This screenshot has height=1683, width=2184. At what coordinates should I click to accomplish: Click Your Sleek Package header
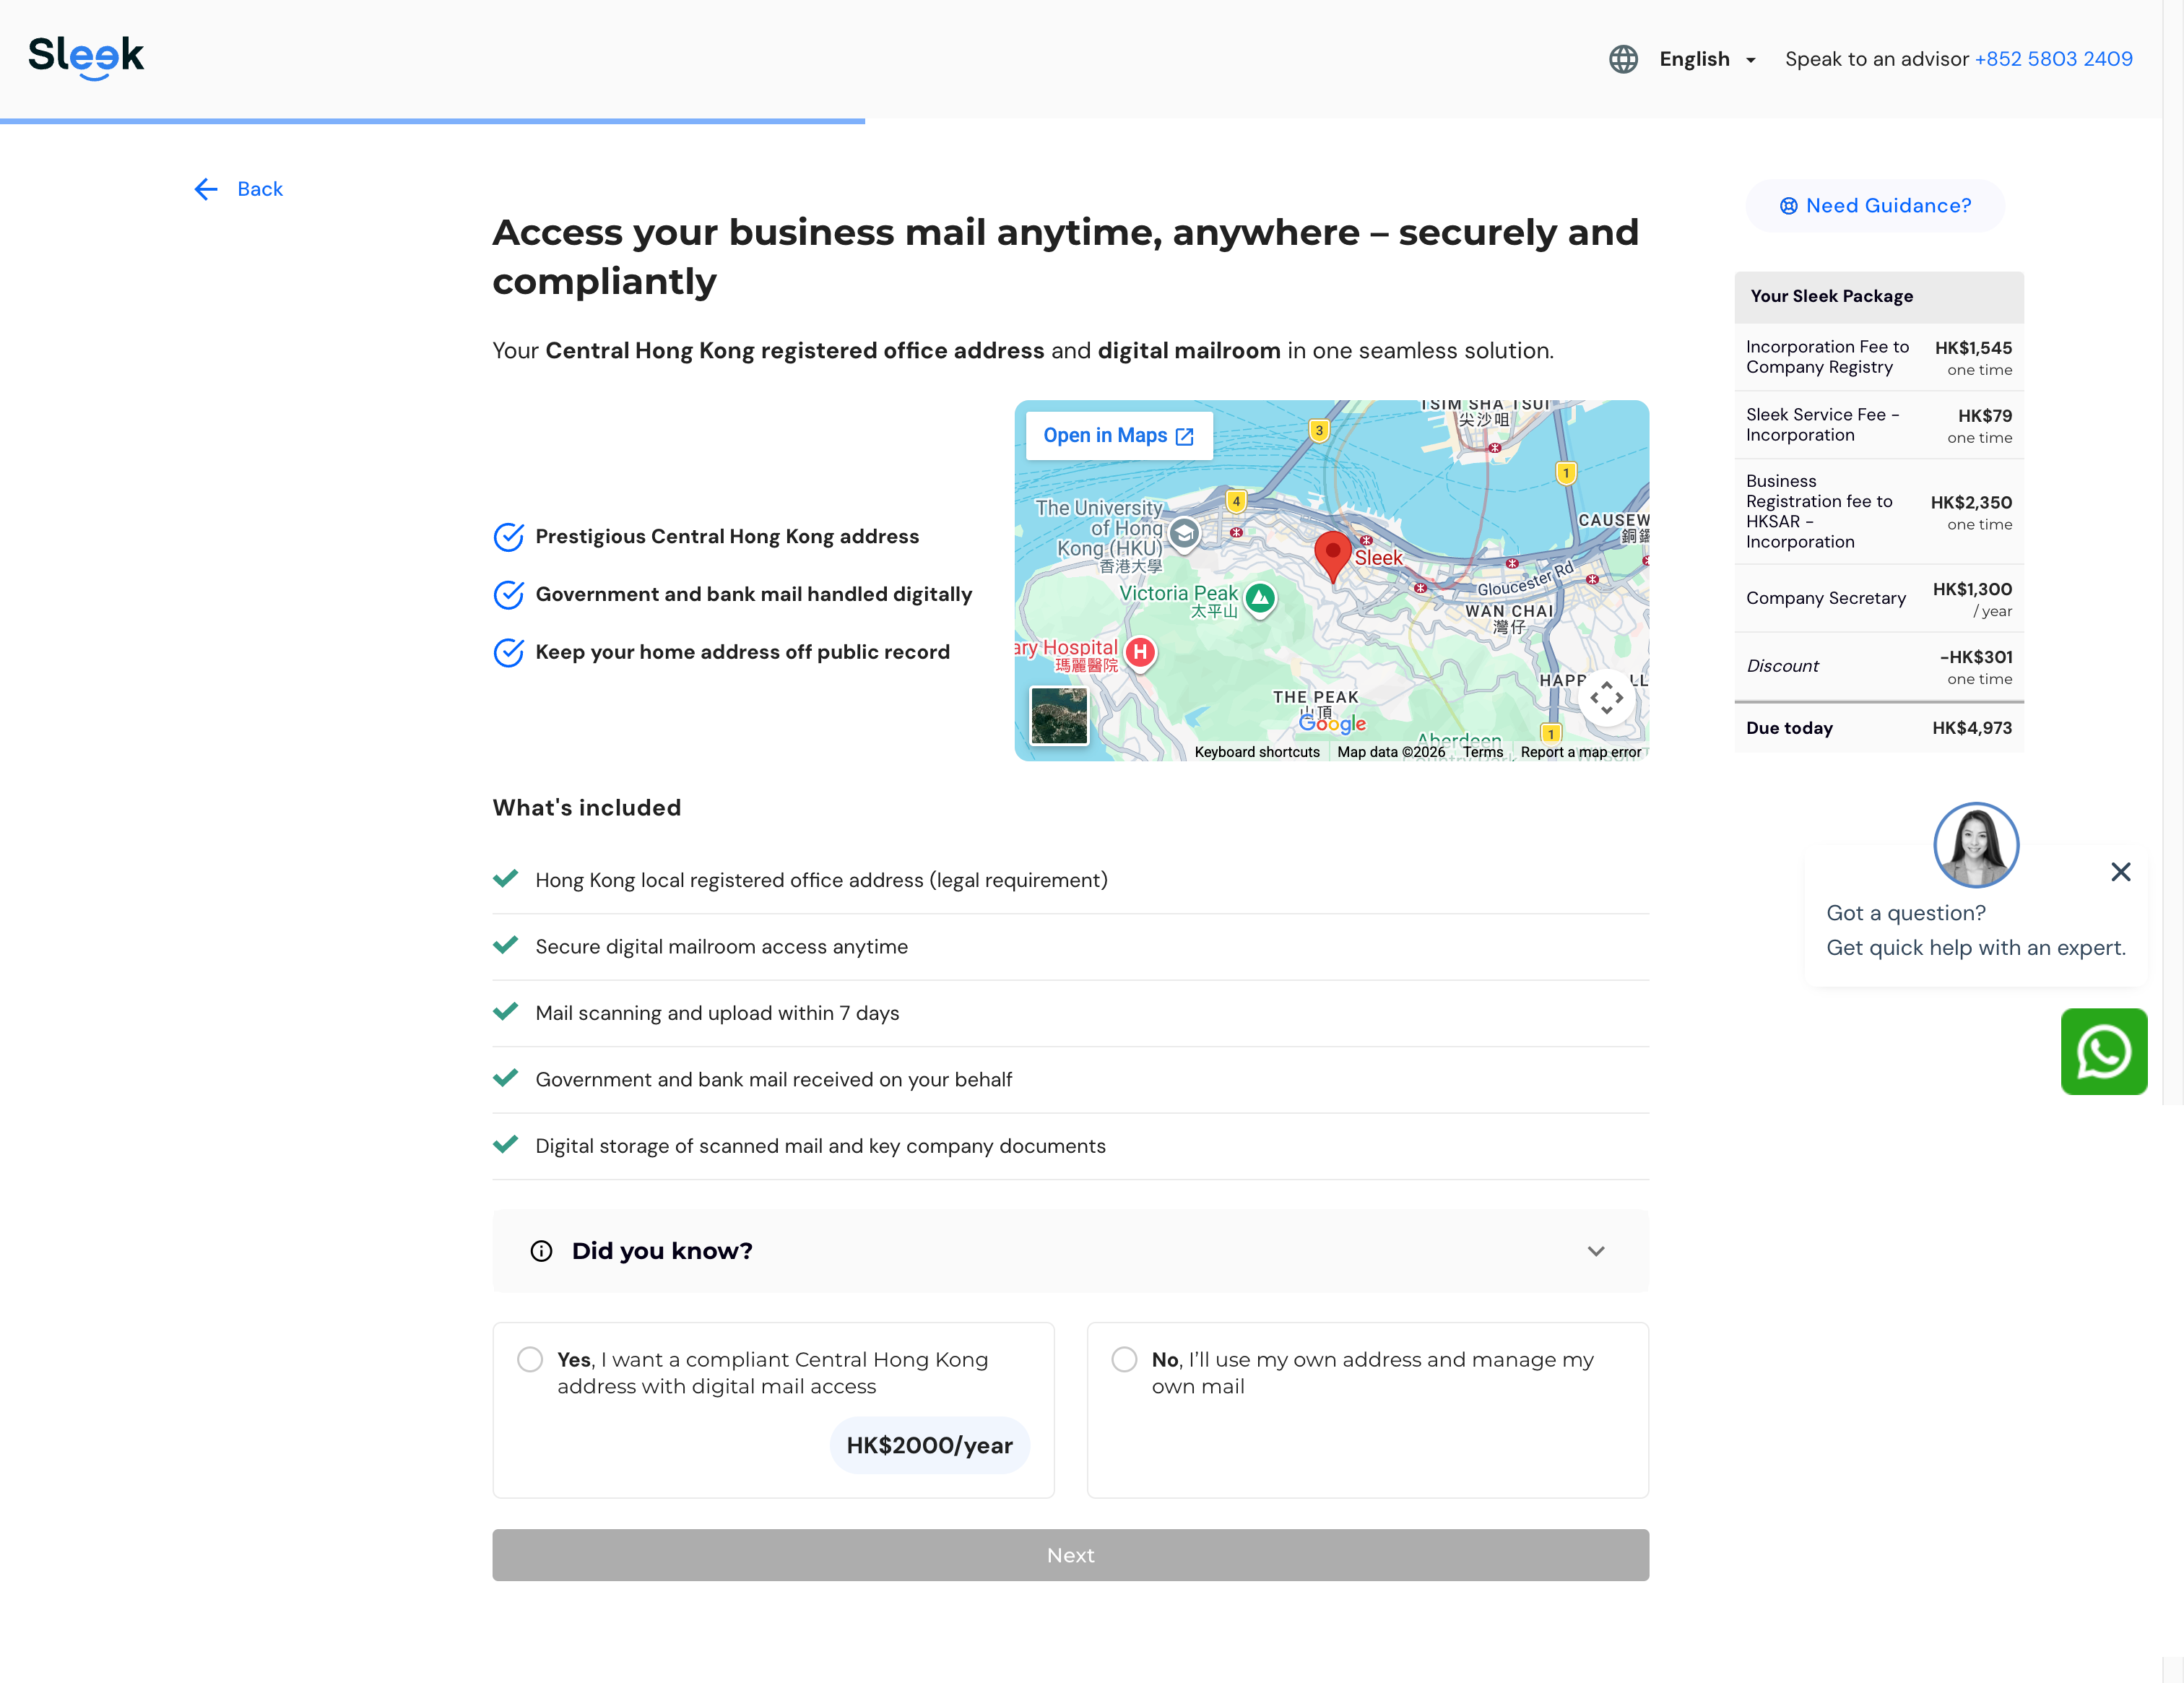tap(1878, 297)
